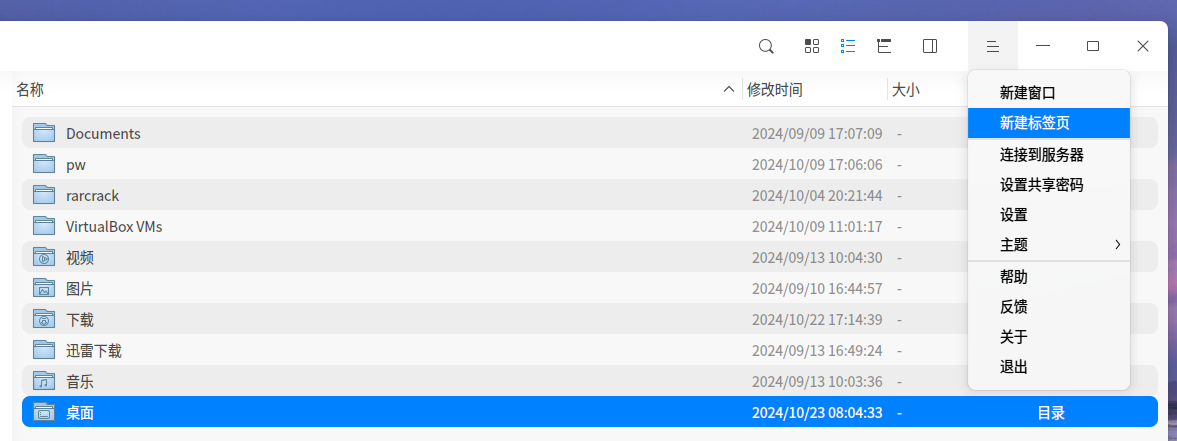This screenshot has width=1177, height=441.
Task: Click date 2024/10/09 17:06:06
Action: (x=817, y=165)
